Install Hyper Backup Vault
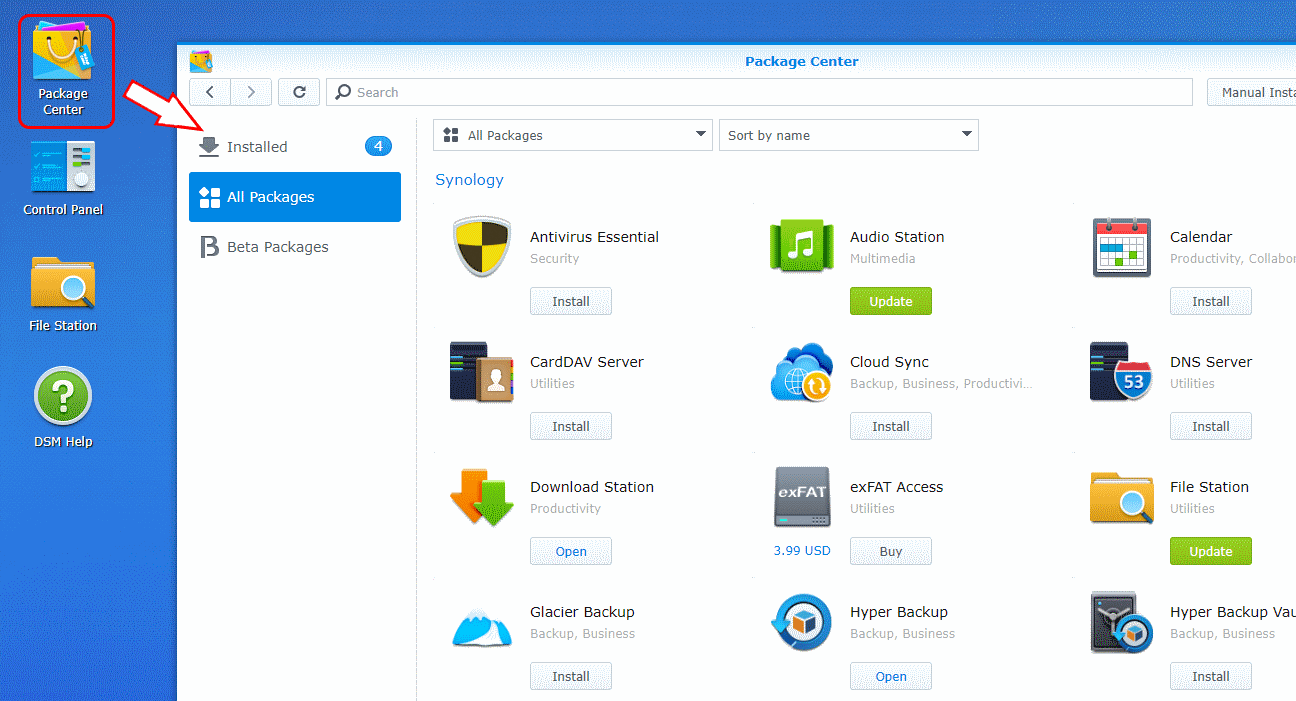This screenshot has height=701, width=1296. click(1211, 676)
